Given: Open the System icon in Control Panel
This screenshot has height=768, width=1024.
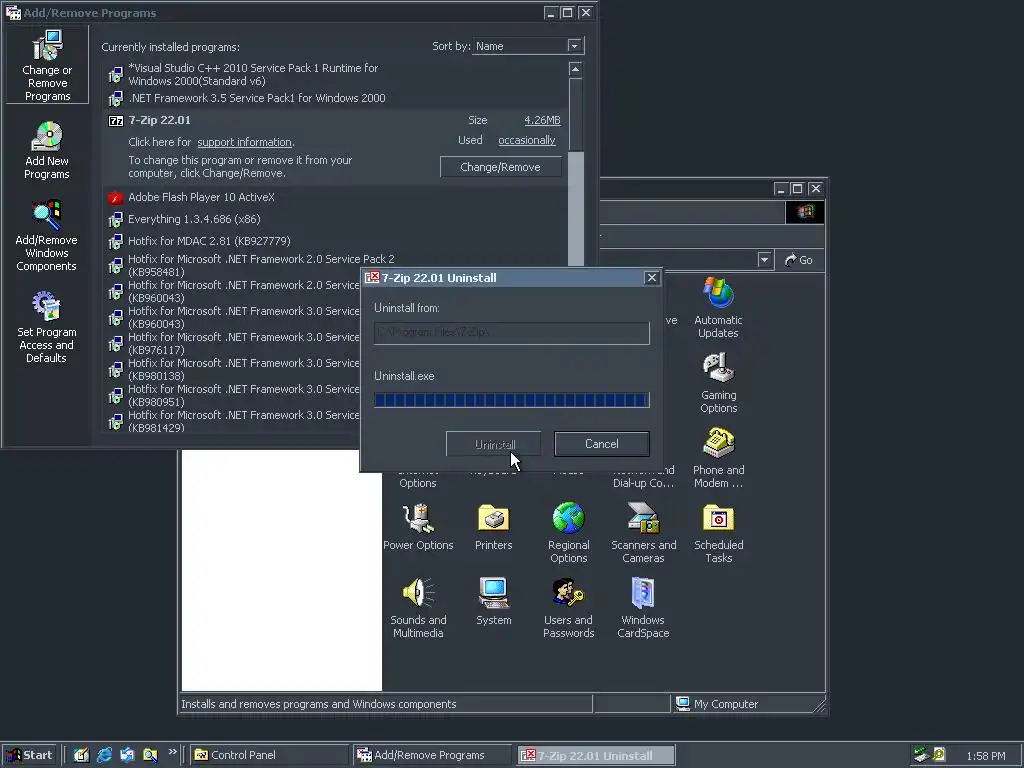Looking at the screenshot, I should pos(493,601).
